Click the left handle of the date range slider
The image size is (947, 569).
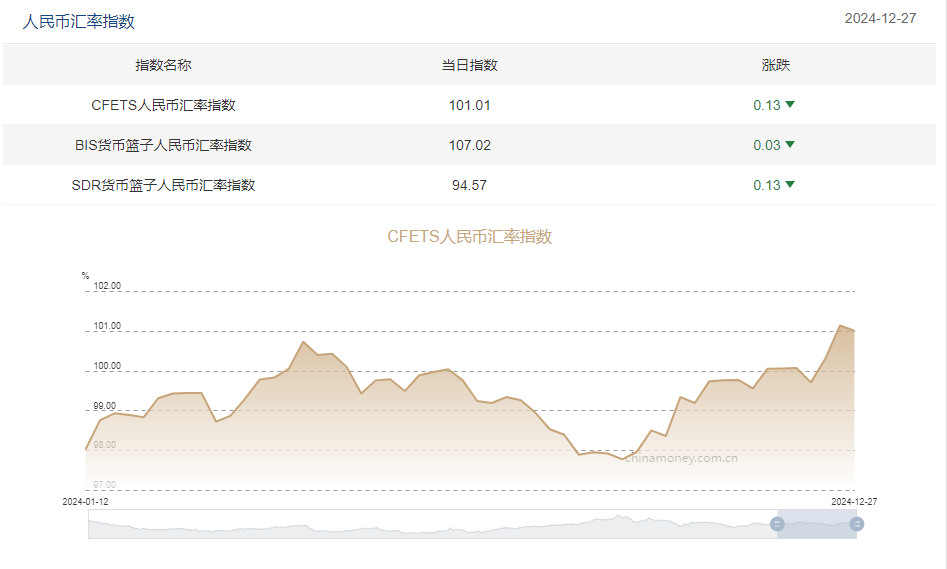coord(777,524)
